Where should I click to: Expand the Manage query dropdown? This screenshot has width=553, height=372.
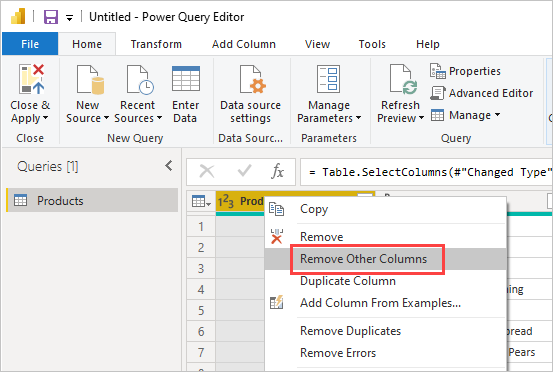466,115
